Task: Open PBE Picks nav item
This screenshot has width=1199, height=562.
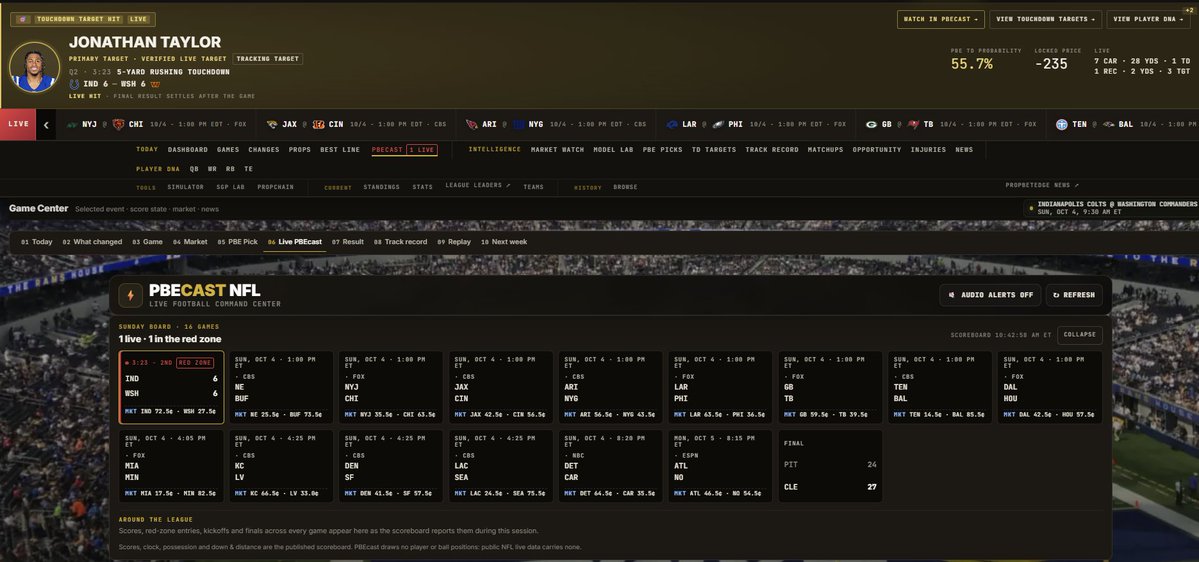Action: (x=662, y=150)
